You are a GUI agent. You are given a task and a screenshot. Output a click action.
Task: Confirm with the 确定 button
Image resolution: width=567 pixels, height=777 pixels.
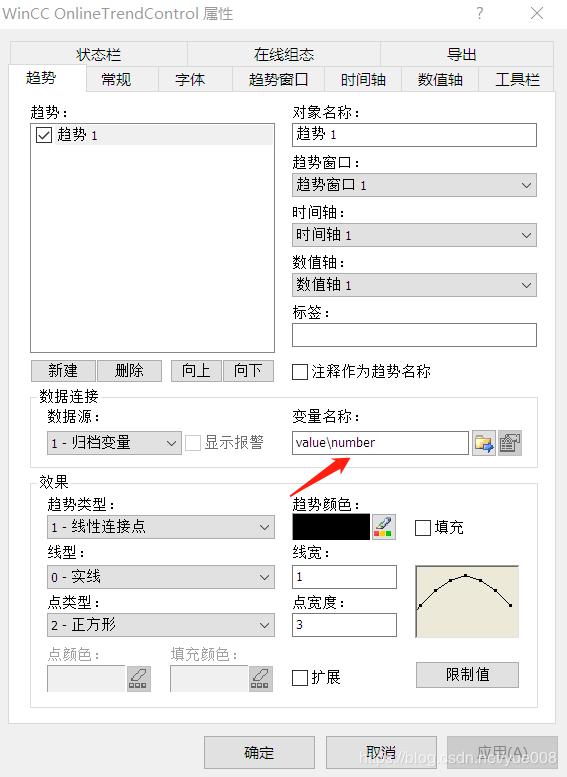259,752
